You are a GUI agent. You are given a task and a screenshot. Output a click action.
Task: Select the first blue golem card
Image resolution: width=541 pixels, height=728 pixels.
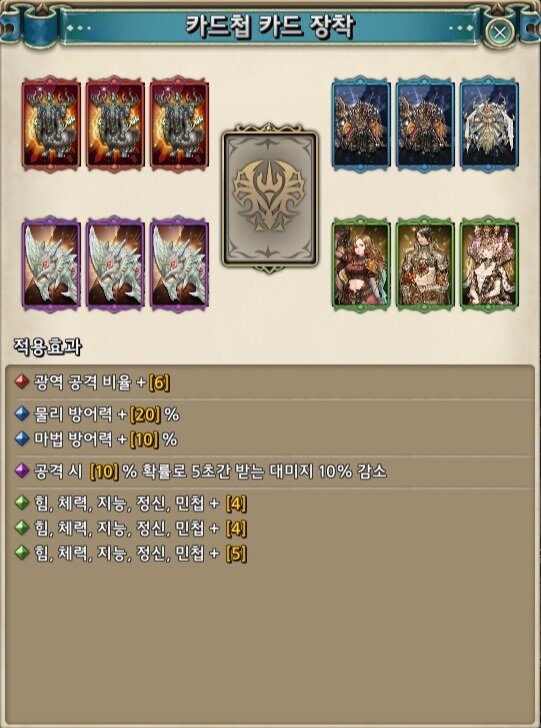tap(361, 124)
